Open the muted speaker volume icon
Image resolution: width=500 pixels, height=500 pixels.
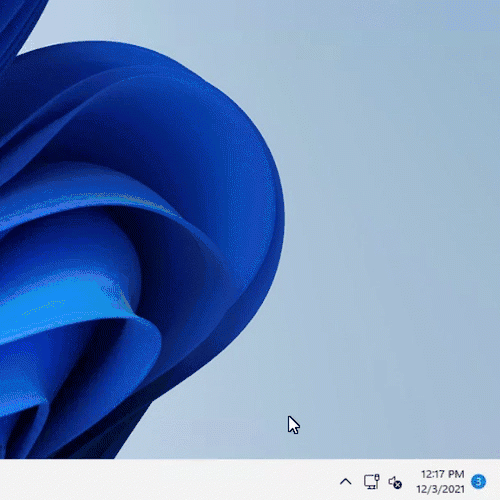click(395, 482)
